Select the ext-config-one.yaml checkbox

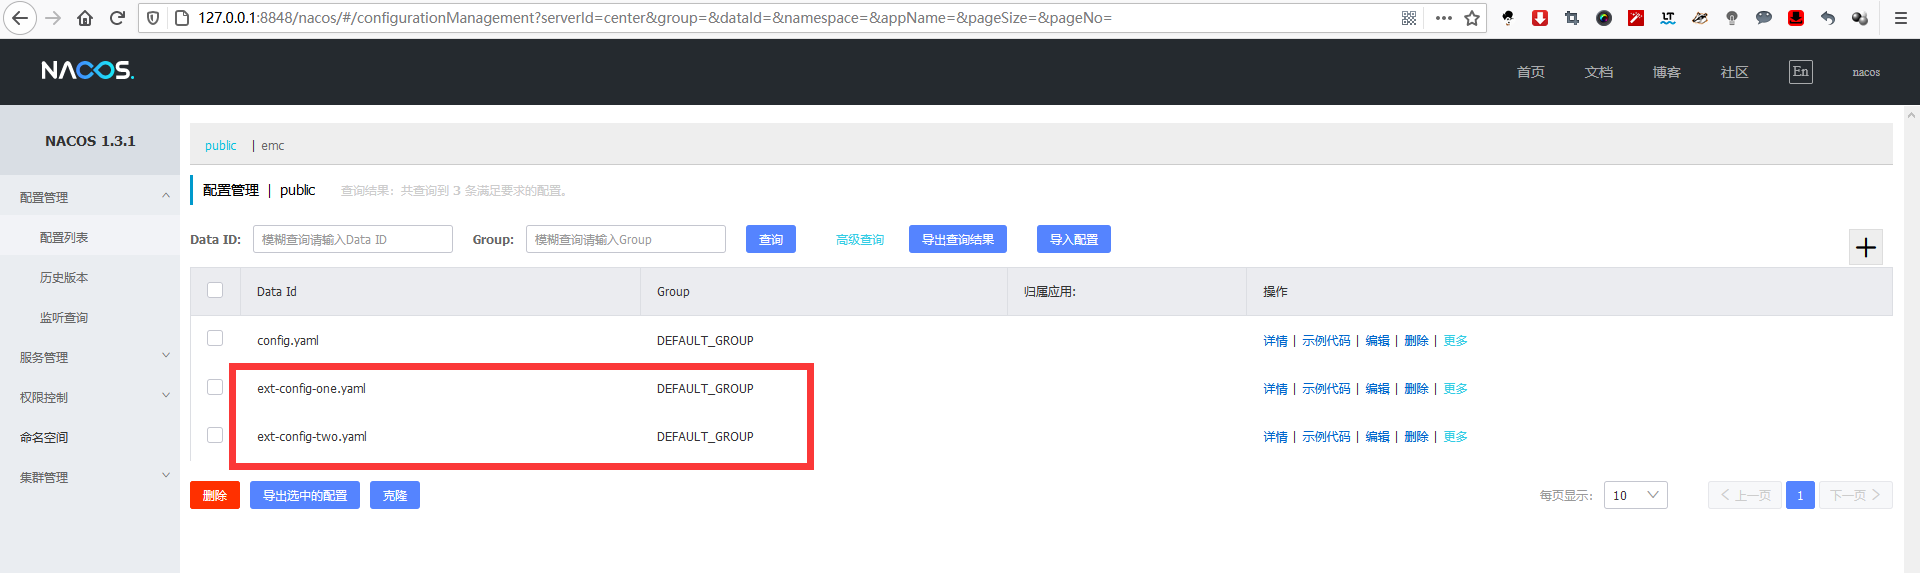[x=215, y=387]
